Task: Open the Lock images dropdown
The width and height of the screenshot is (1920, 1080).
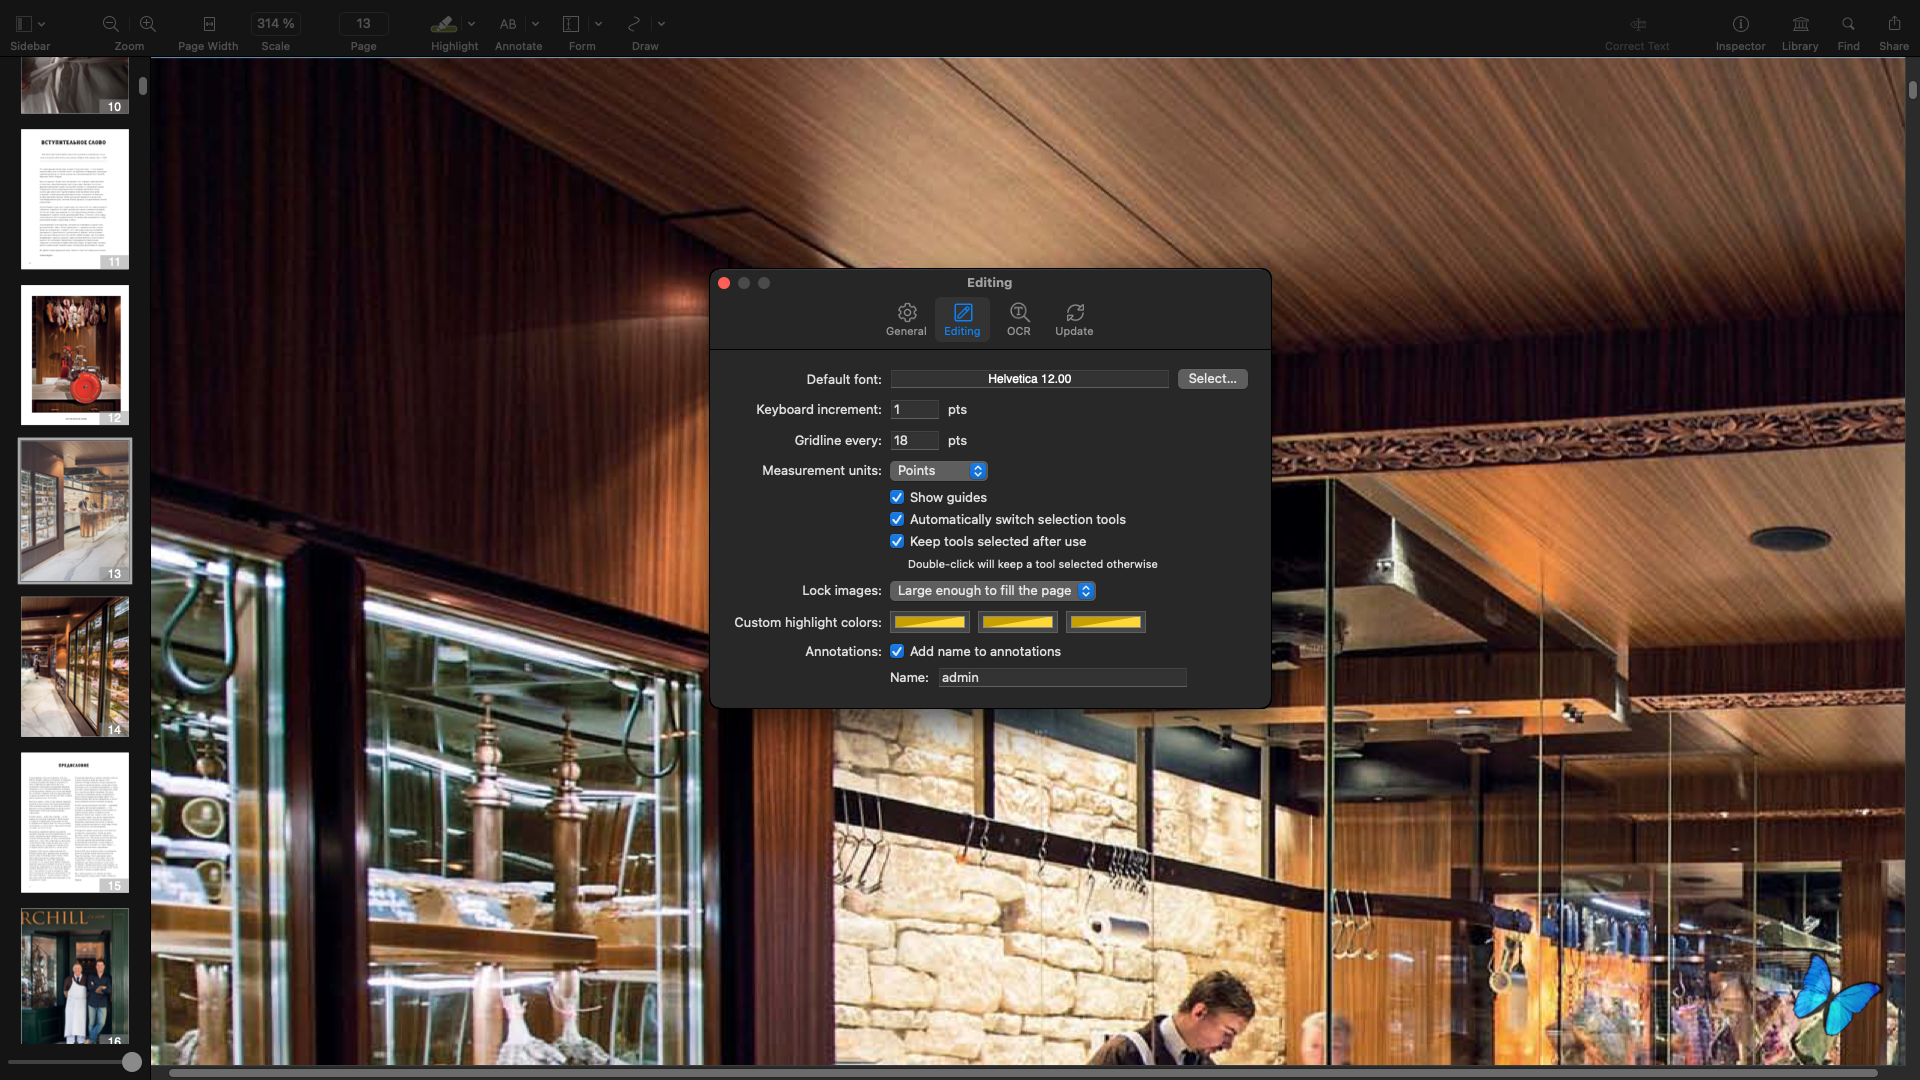Action: point(992,591)
